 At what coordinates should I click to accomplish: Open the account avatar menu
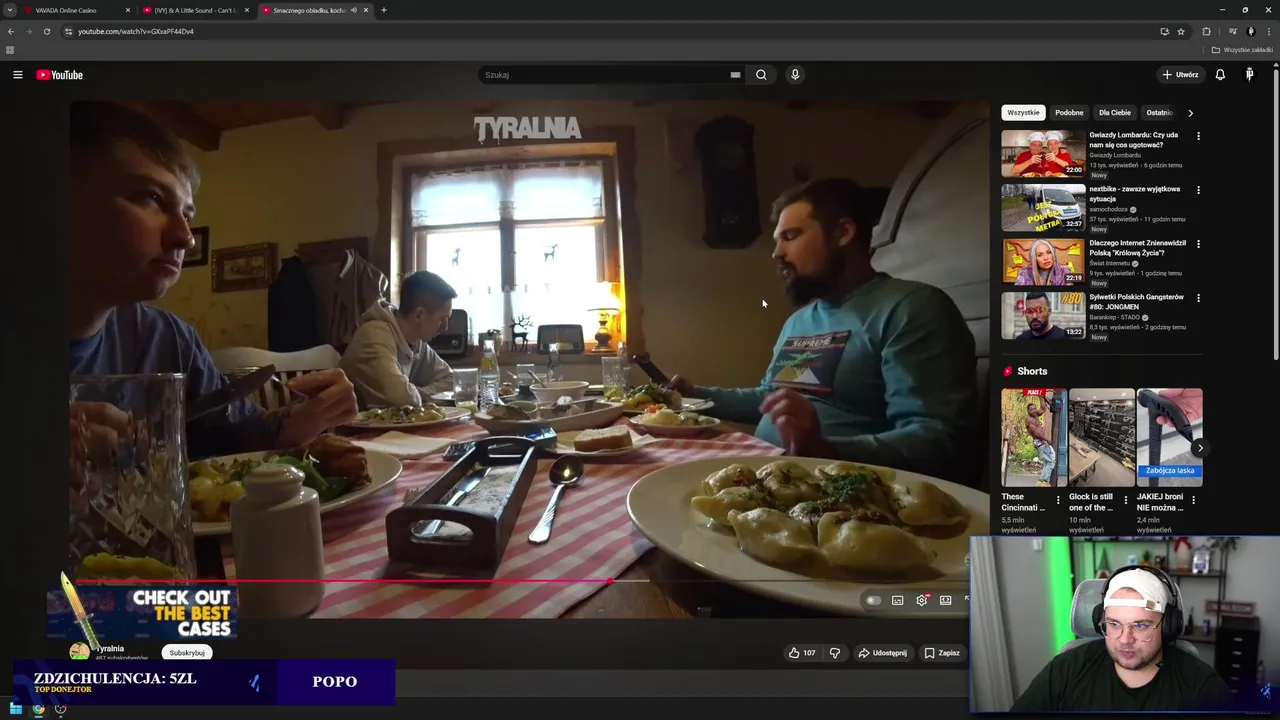(x=1249, y=75)
